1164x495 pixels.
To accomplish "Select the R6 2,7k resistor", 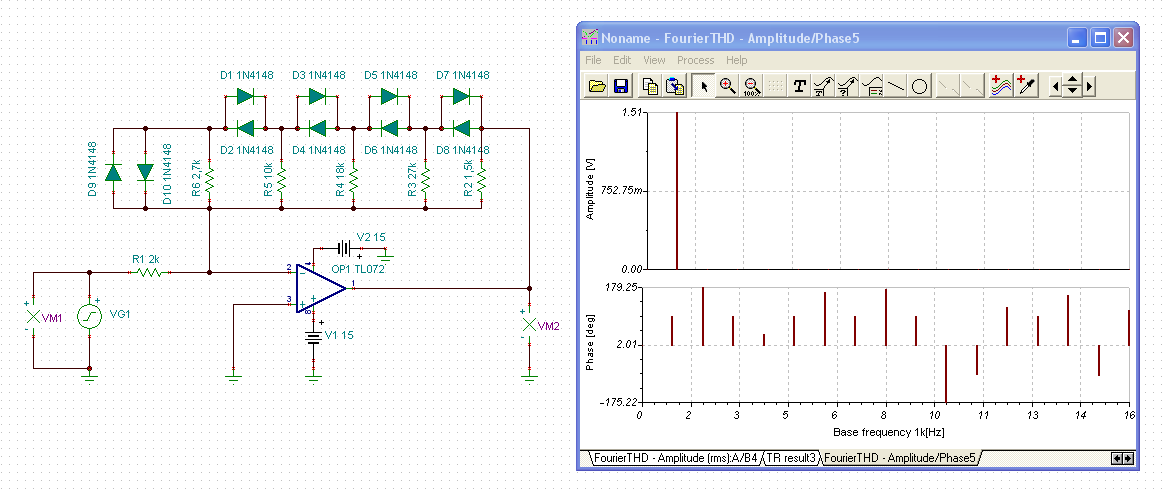I will click(x=210, y=179).
